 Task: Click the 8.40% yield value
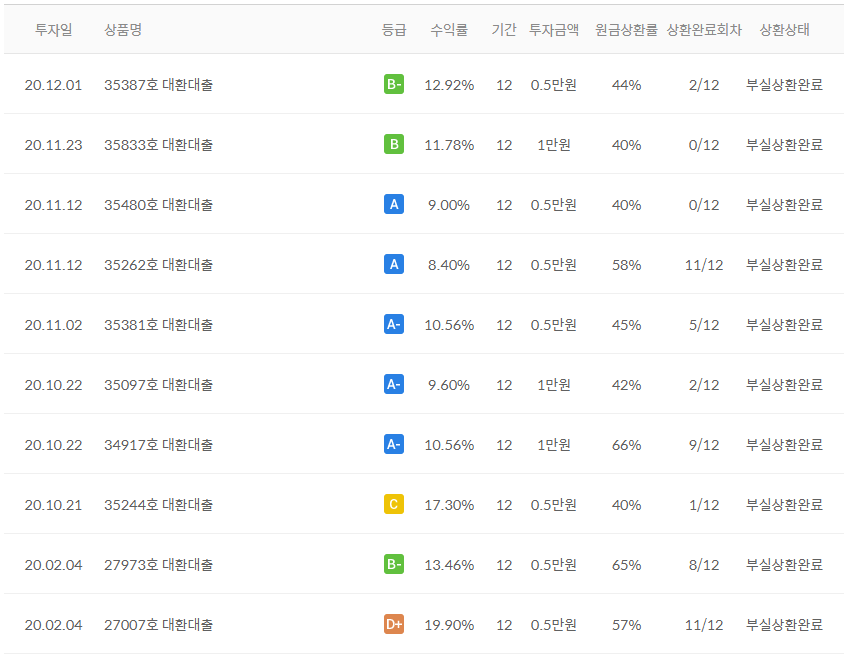click(449, 266)
